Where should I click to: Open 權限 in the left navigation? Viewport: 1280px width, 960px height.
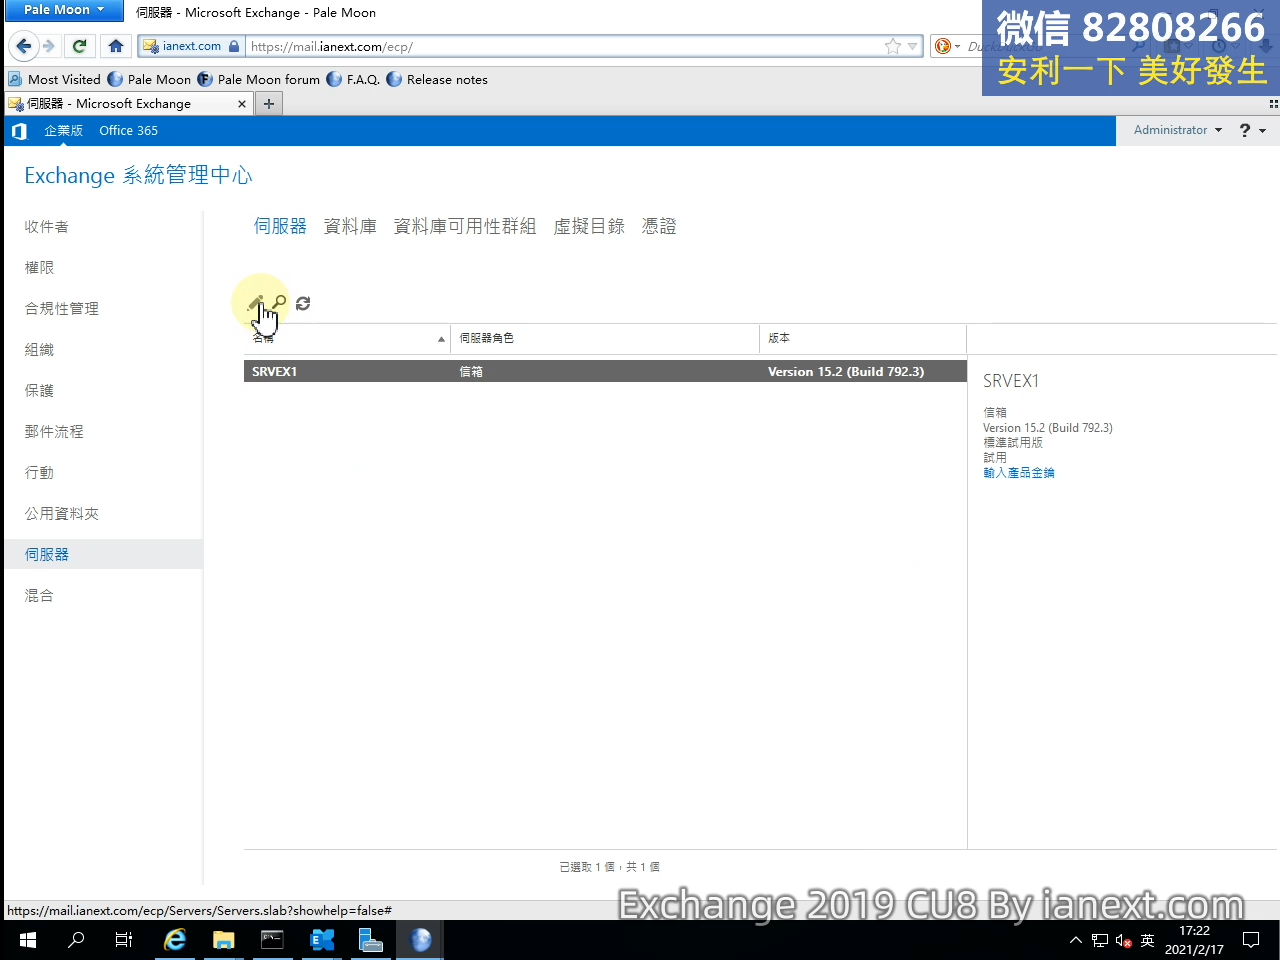39,268
